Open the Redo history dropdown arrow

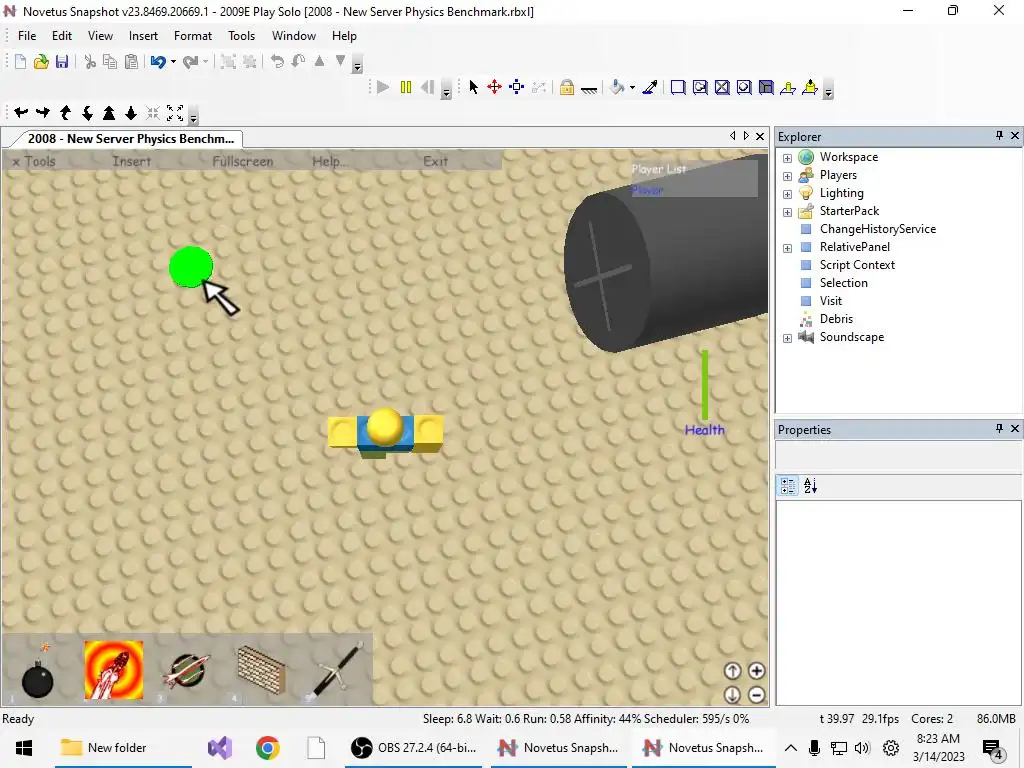click(206, 62)
